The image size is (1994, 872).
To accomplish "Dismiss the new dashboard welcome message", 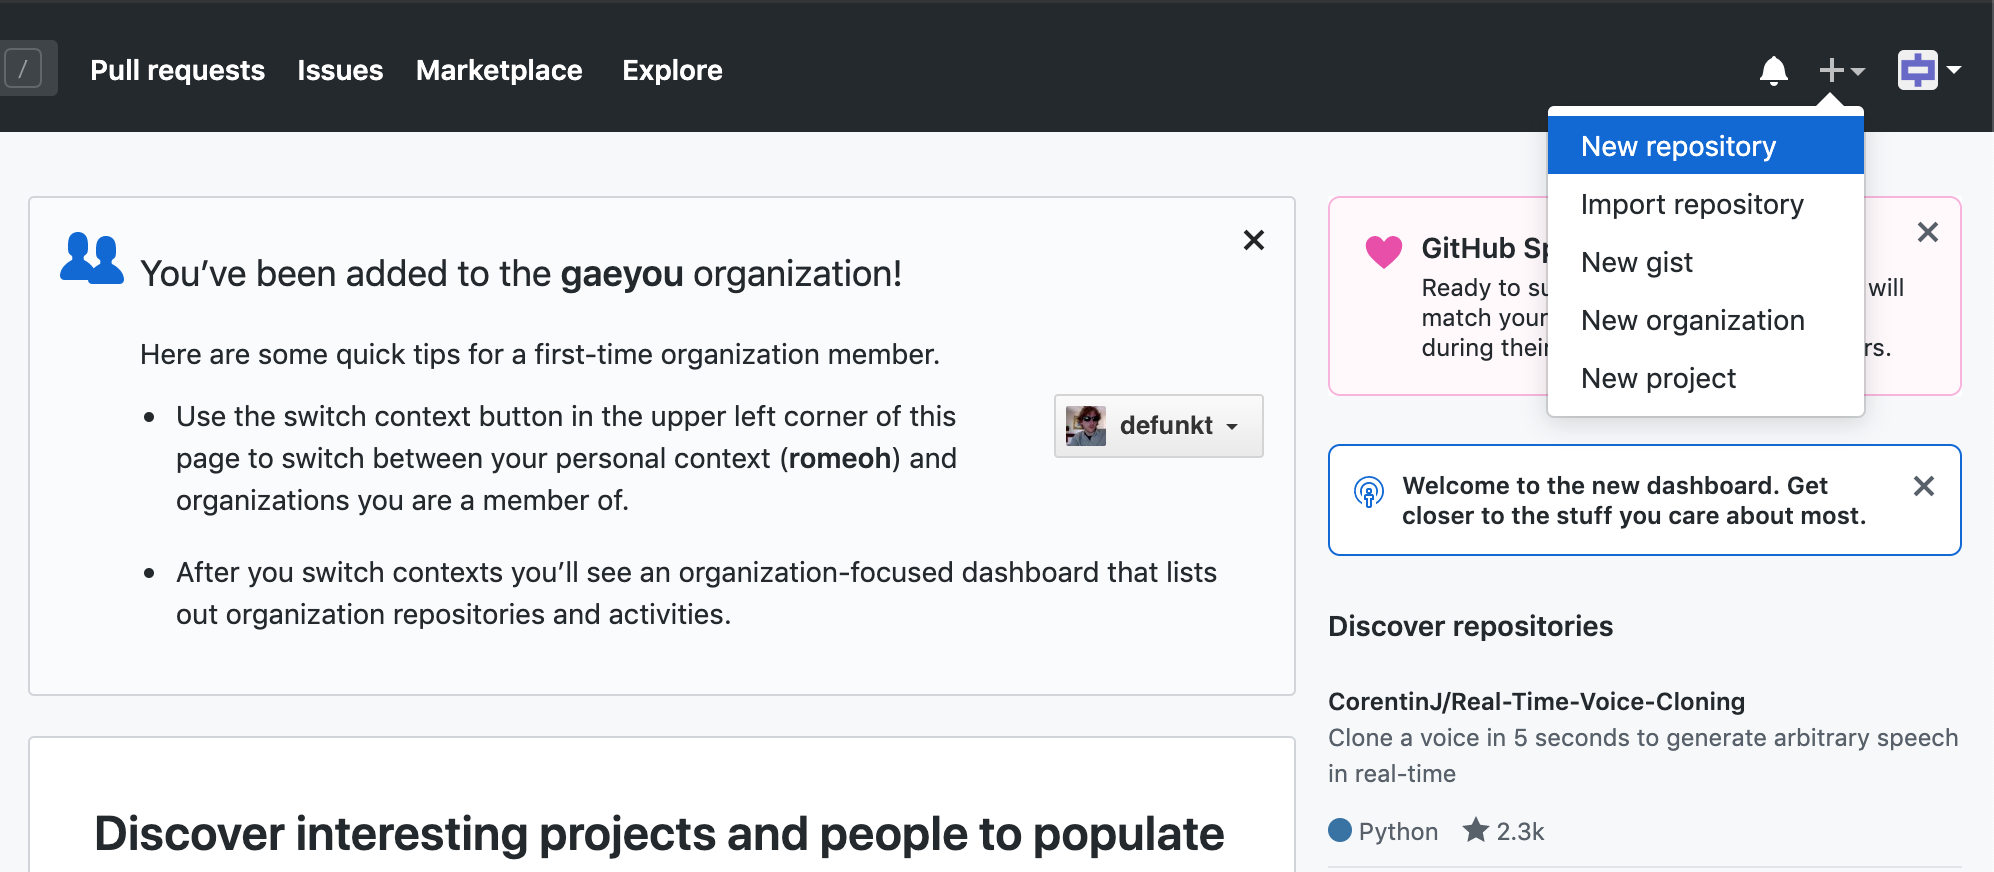I will (x=1924, y=486).
